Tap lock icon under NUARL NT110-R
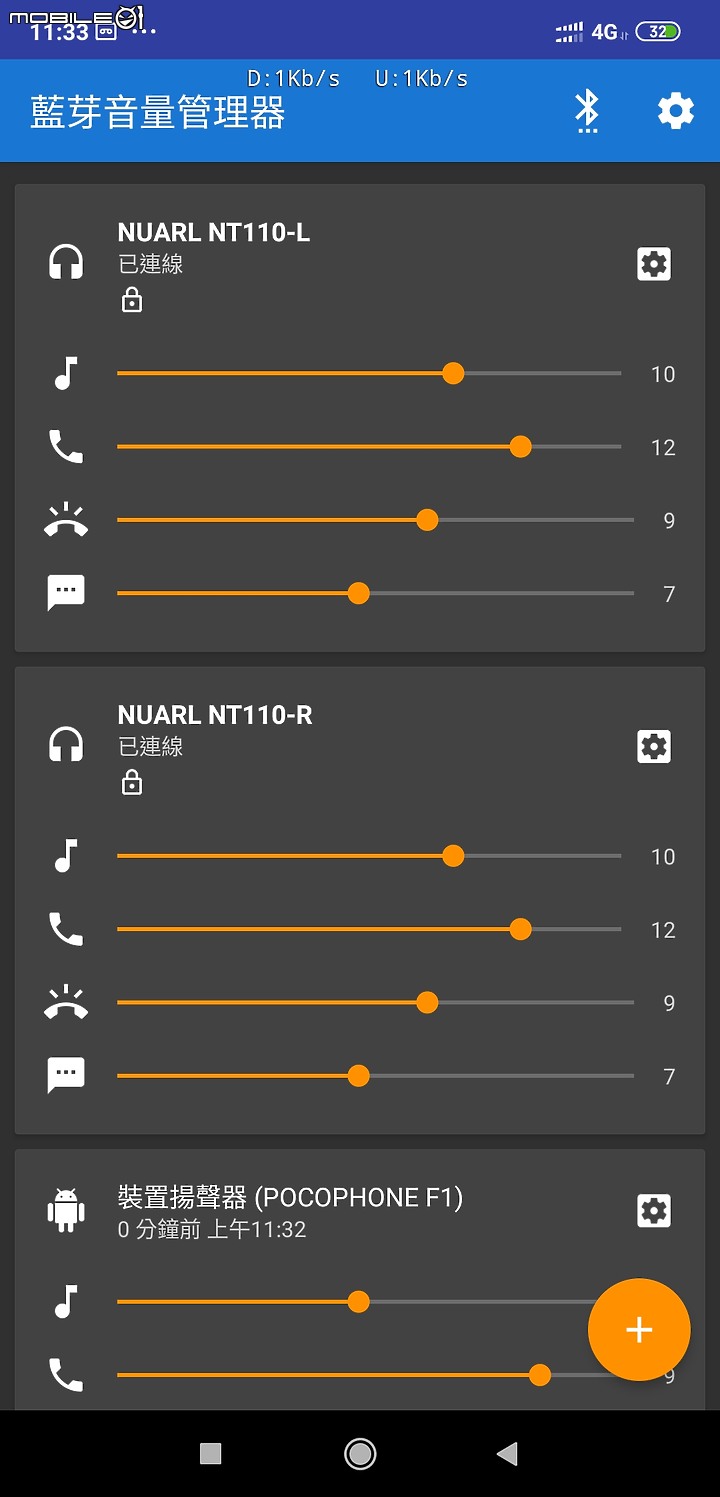The image size is (720, 1497). (131, 781)
